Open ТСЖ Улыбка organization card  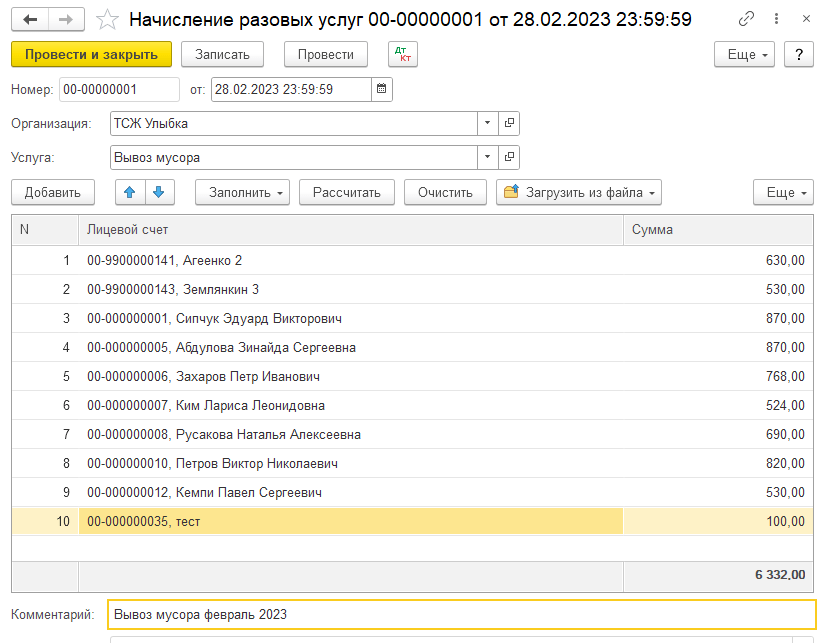click(509, 123)
